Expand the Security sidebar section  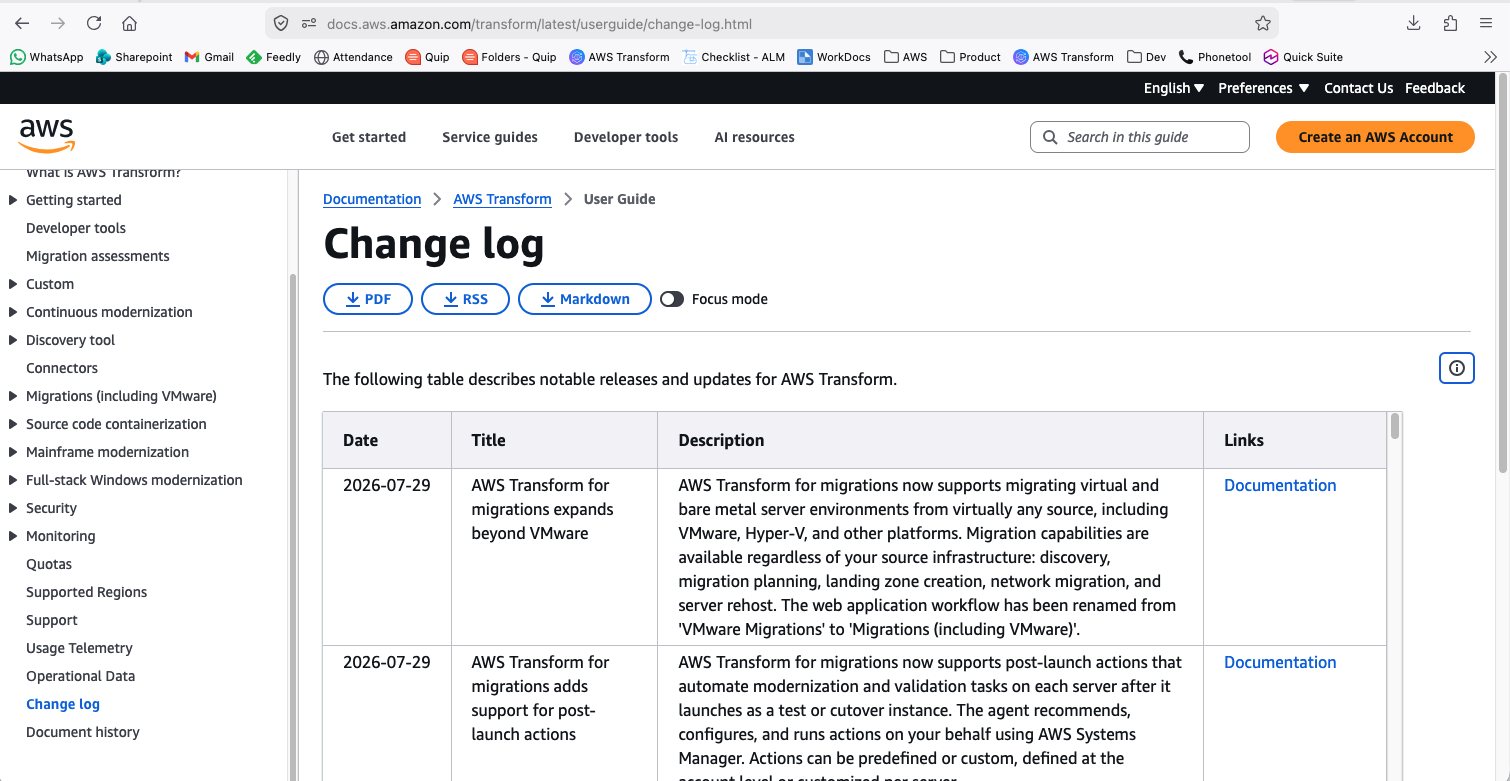(x=13, y=508)
